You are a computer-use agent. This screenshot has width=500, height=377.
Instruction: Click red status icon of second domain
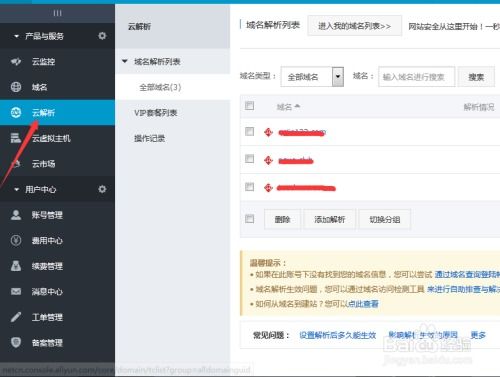coord(268,161)
